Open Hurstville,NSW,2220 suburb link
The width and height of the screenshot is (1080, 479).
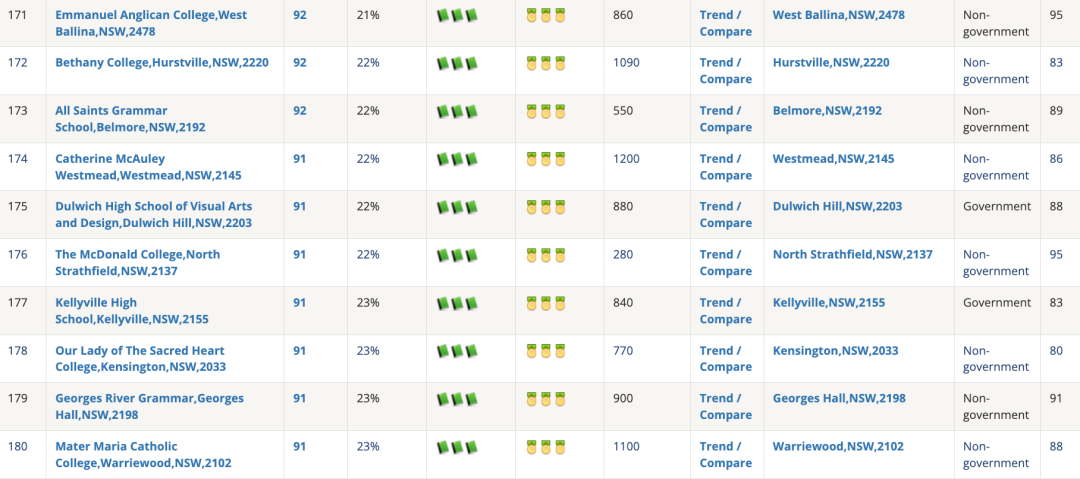coord(831,63)
